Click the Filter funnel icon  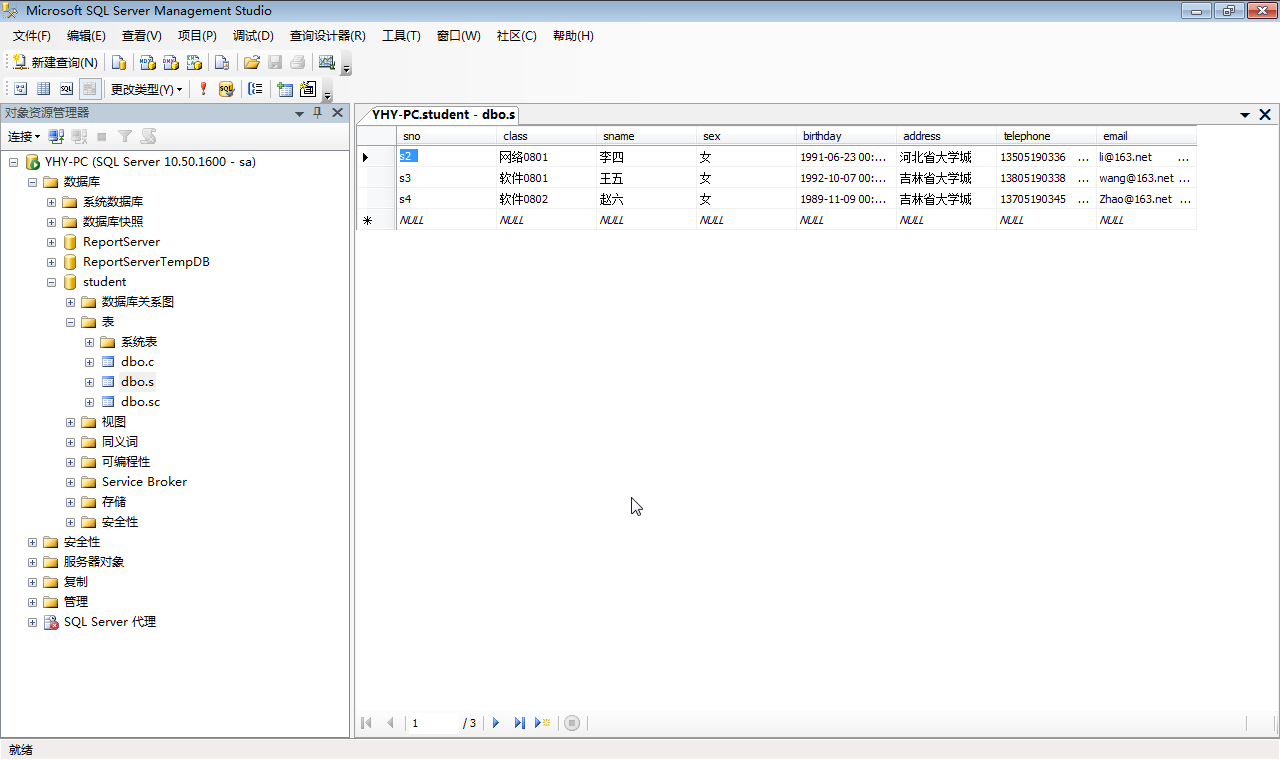pos(125,136)
